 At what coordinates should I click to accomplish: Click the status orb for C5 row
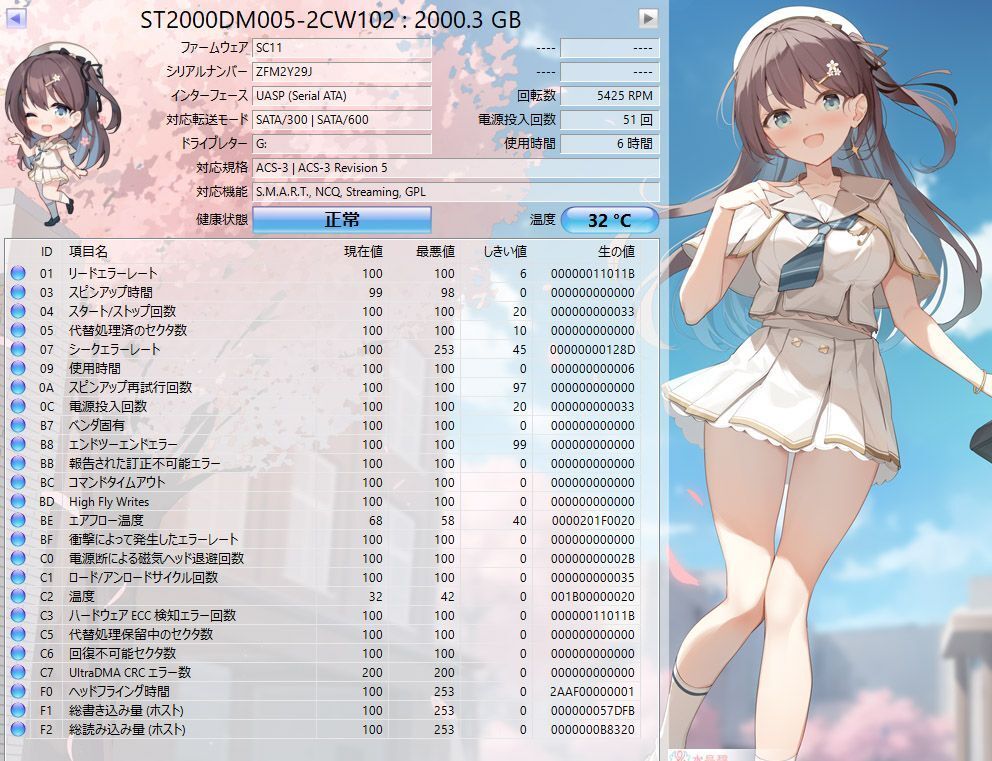(18, 634)
